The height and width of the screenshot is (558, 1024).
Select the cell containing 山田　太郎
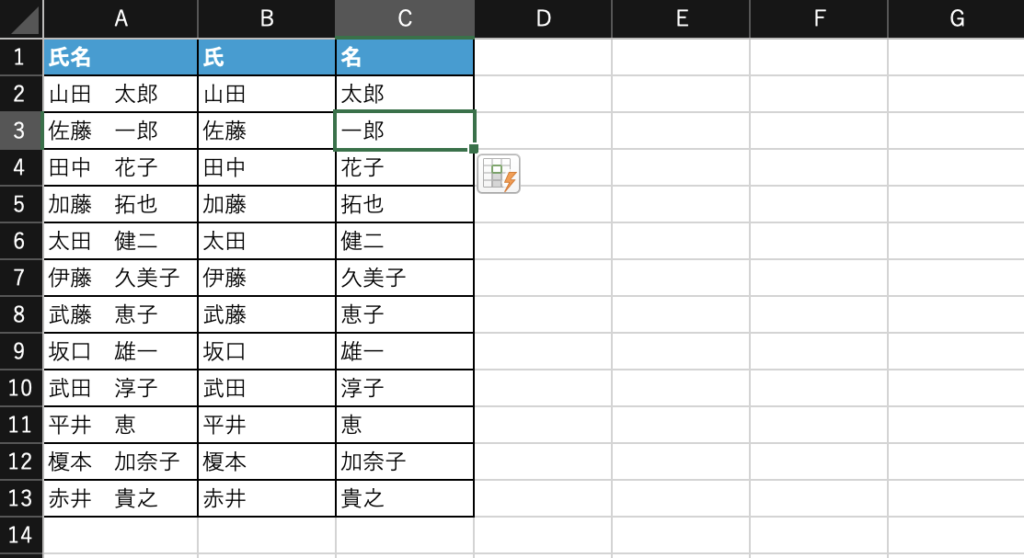[120, 94]
